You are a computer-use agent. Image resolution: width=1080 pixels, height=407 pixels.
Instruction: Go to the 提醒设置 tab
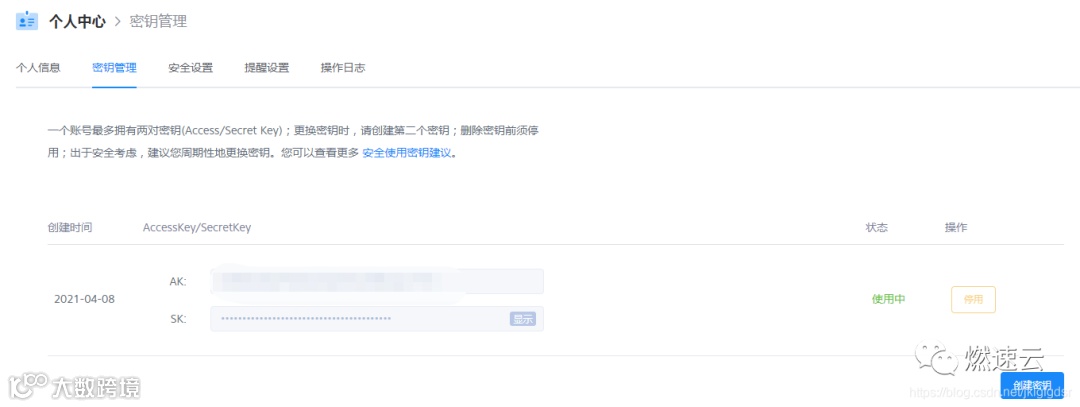click(x=267, y=67)
